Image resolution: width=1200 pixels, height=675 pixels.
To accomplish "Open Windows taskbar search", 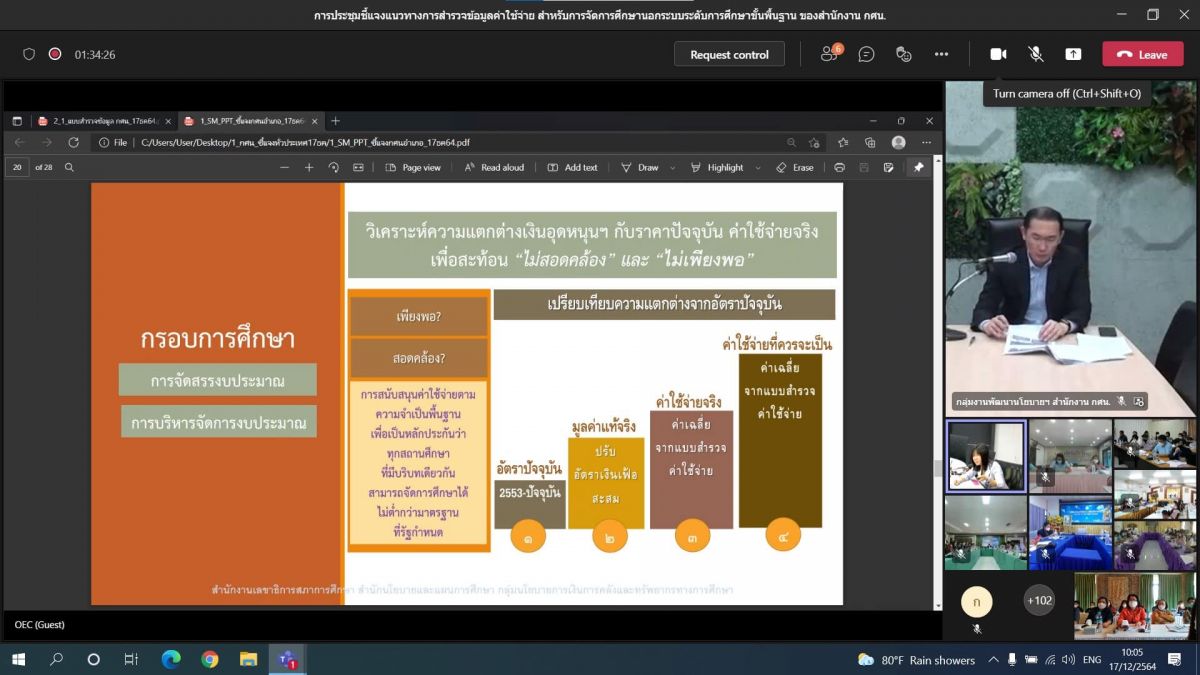I will tap(56, 659).
